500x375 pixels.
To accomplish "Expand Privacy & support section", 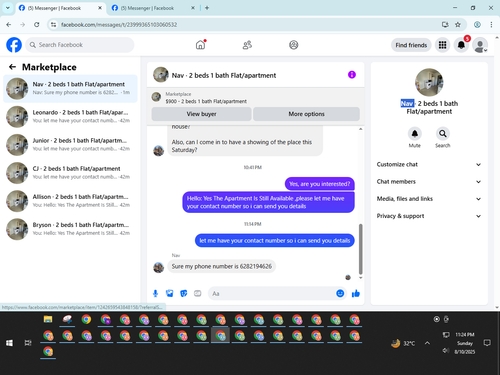I will pos(429,216).
